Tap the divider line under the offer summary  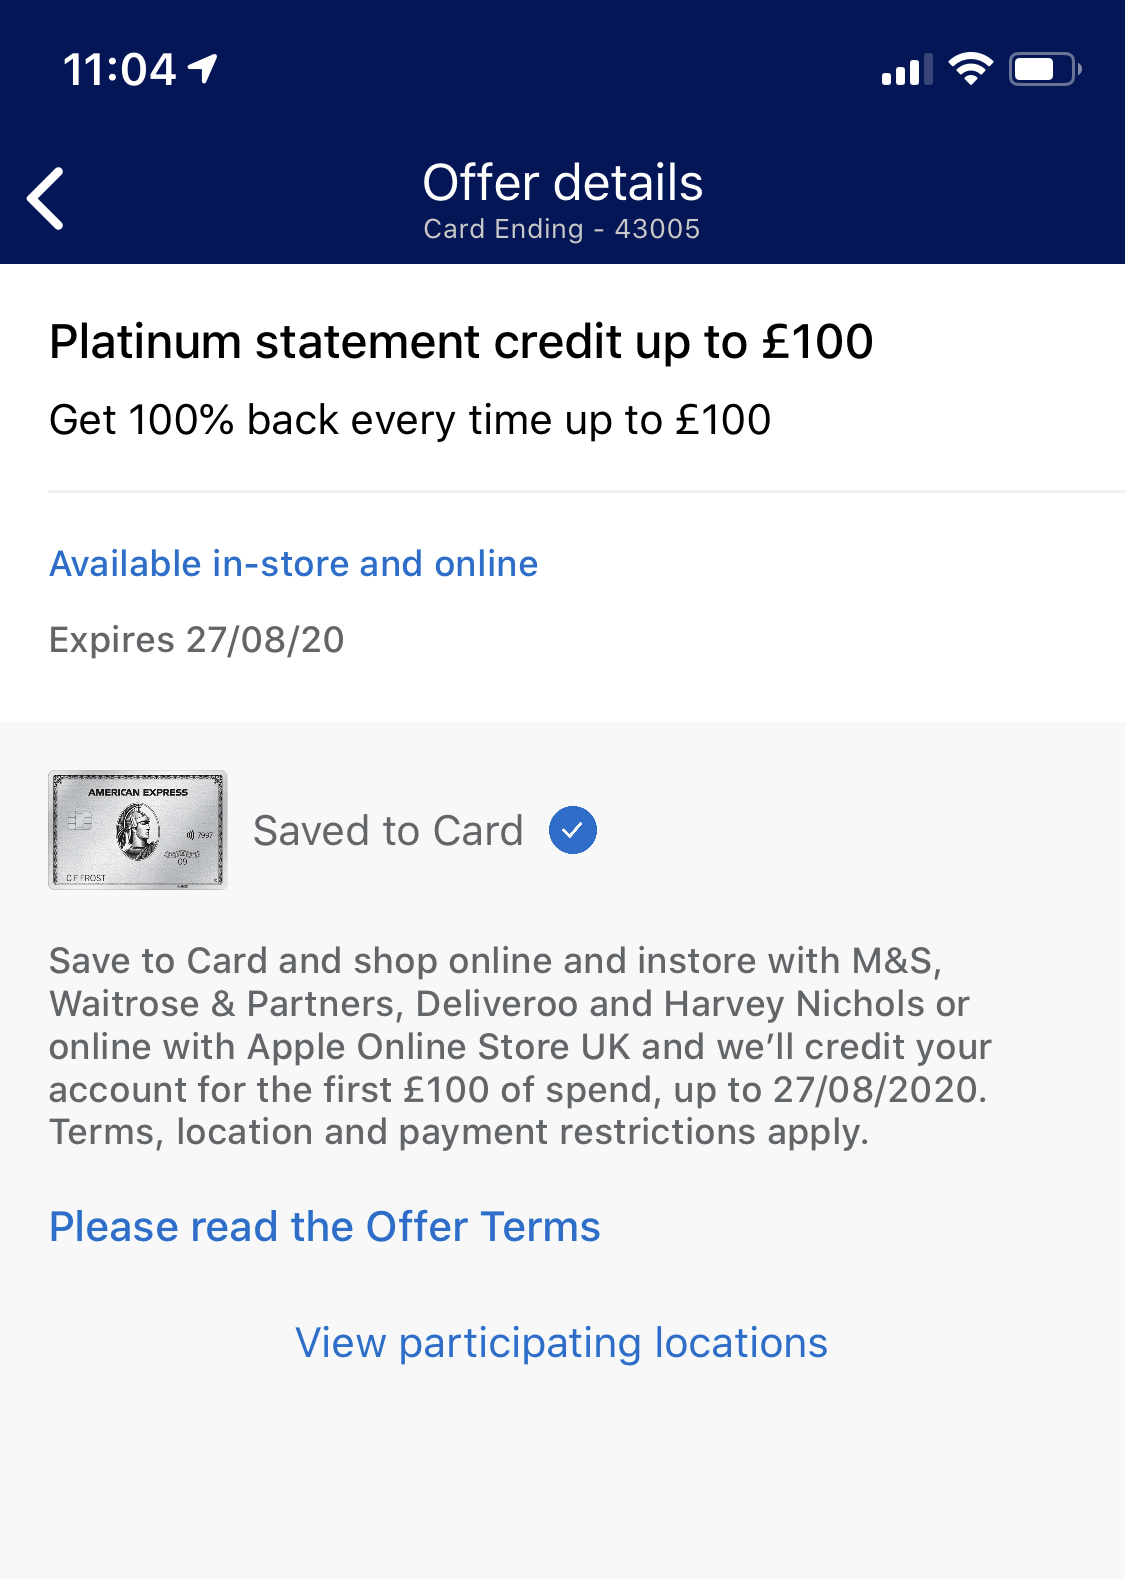pos(586,491)
